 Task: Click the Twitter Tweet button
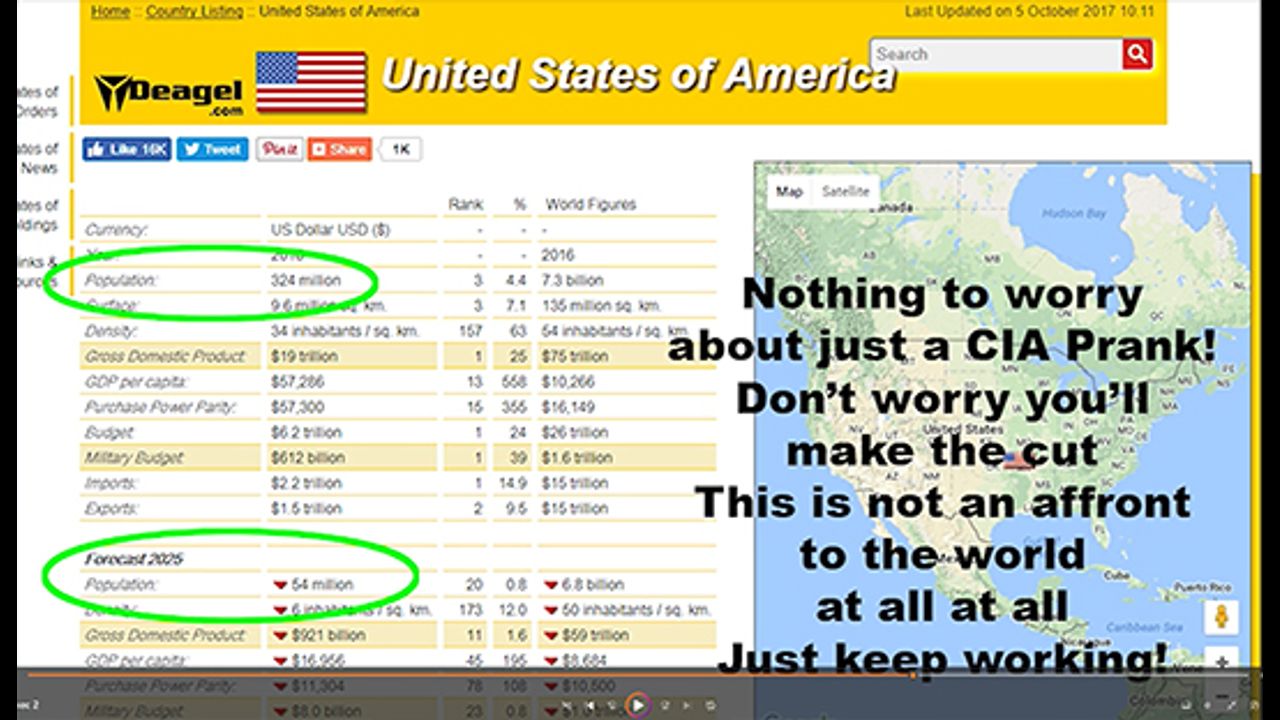tap(212, 149)
